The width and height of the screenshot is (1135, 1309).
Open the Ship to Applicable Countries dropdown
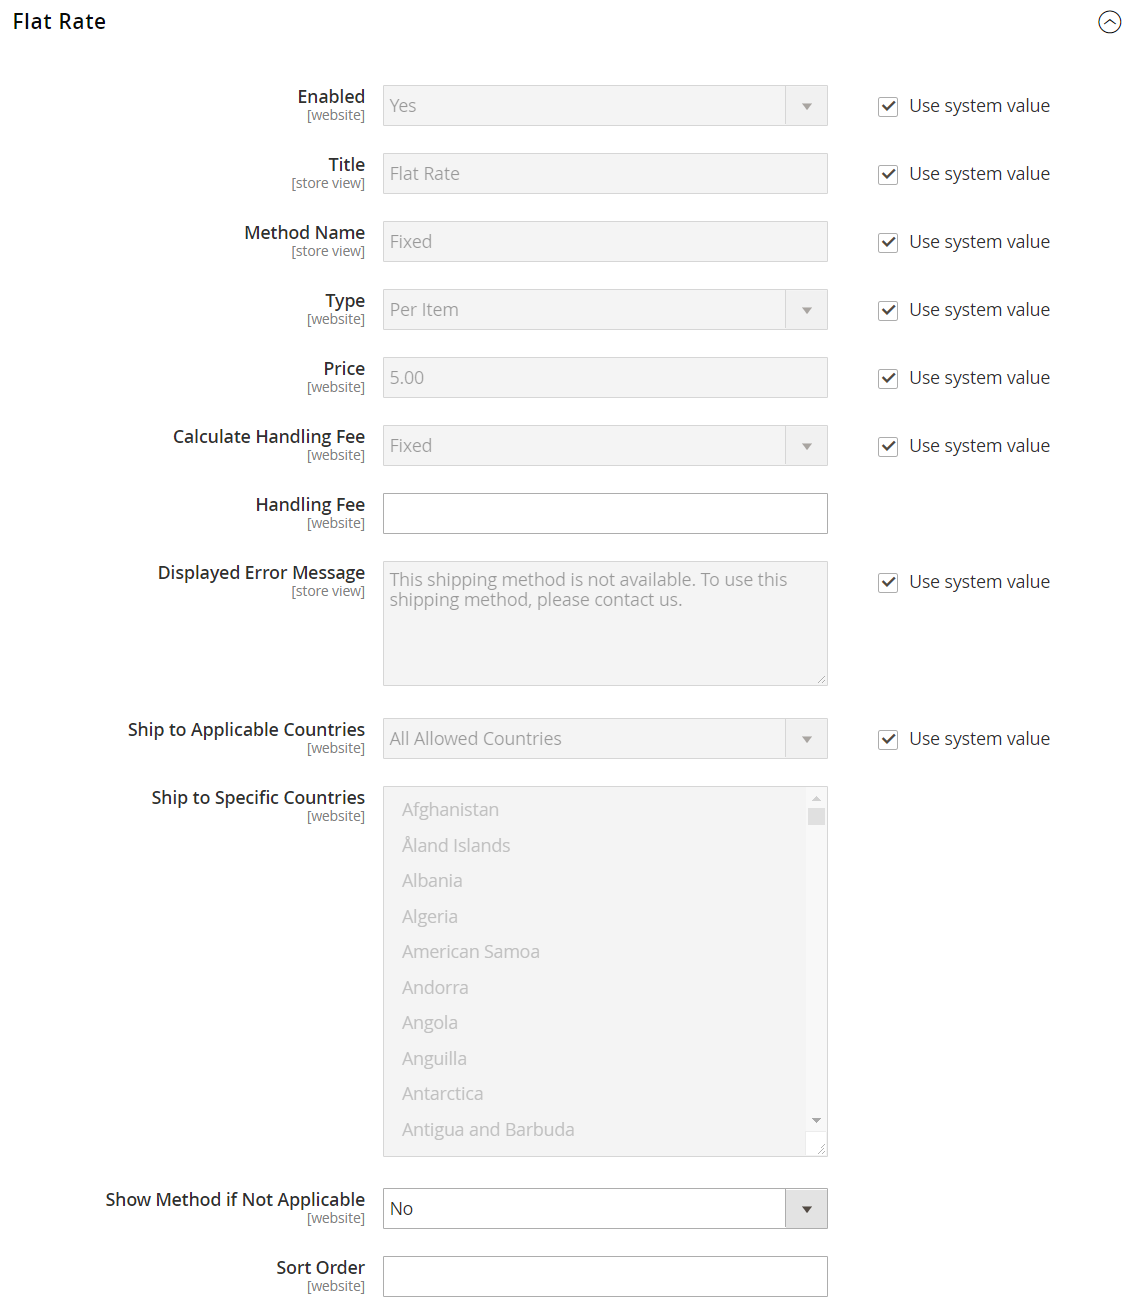[x=806, y=738]
